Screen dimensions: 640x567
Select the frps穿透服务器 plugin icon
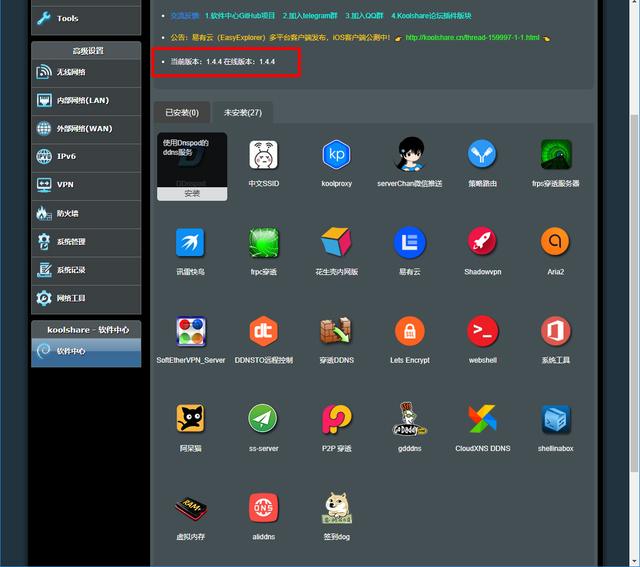(556, 154)
